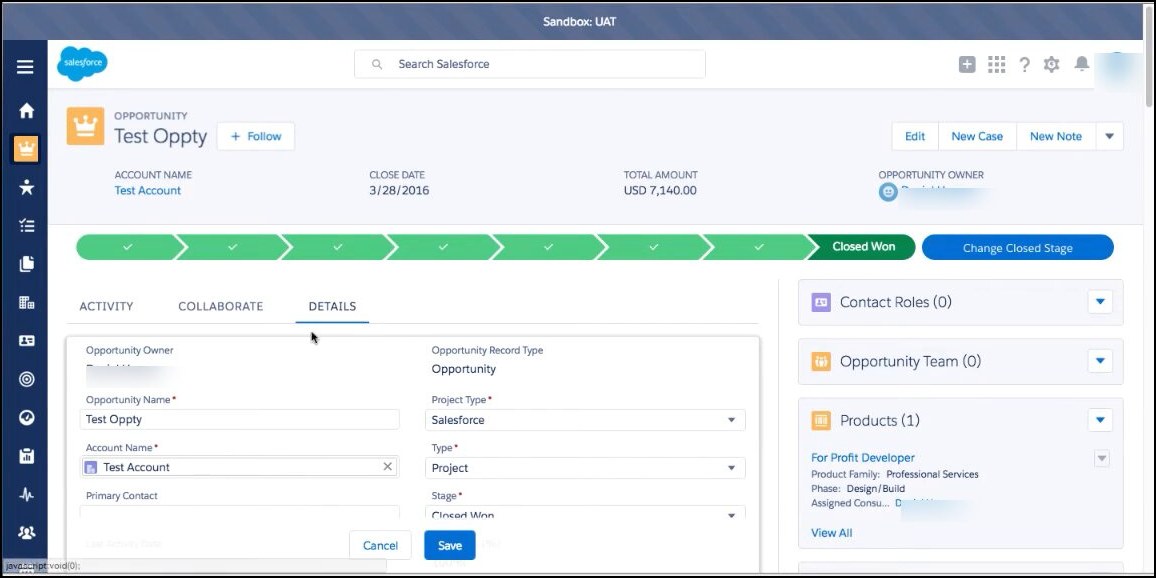Click the global create plus icon
This screenshot has height=578, width=1156.
[967, 64]
